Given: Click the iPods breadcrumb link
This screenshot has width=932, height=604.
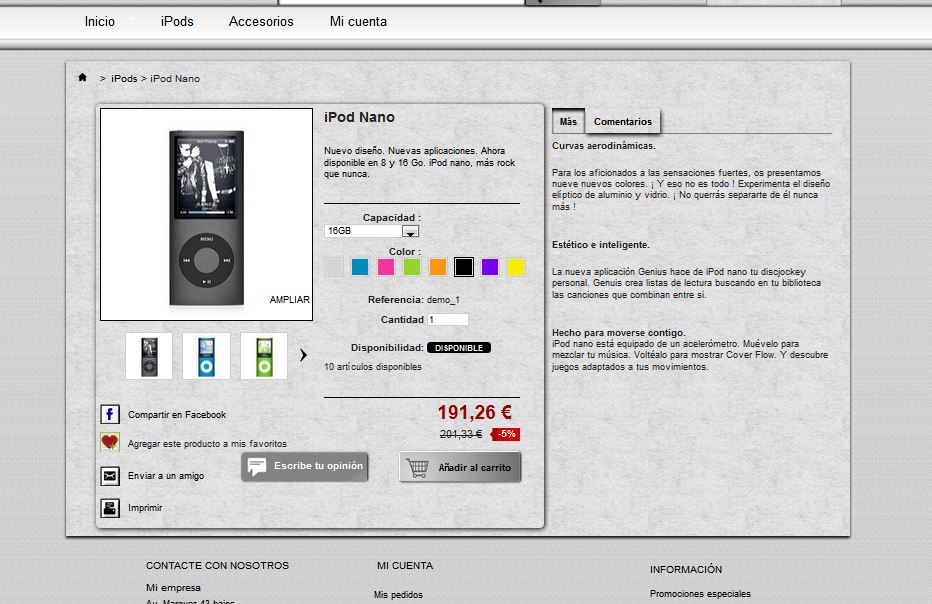Looking at the screenshot, I should pos(124,78).
